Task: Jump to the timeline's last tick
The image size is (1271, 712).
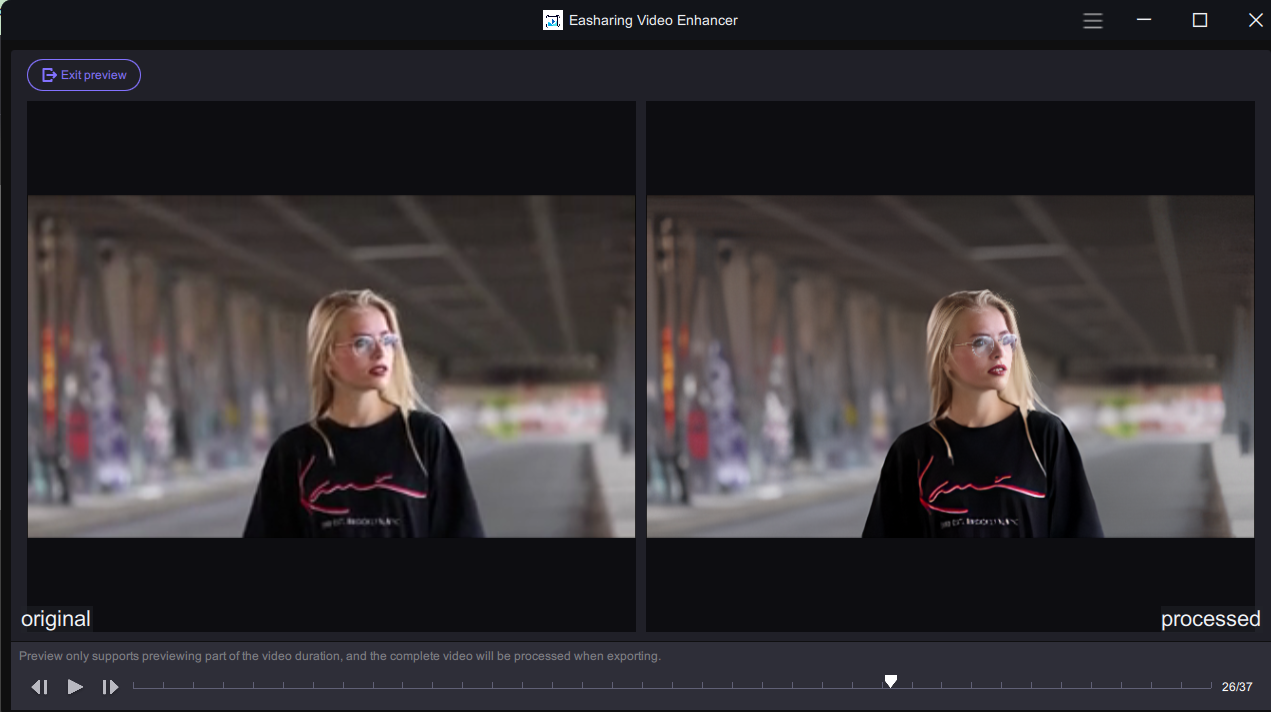Action: click(x=1211, y=686)
